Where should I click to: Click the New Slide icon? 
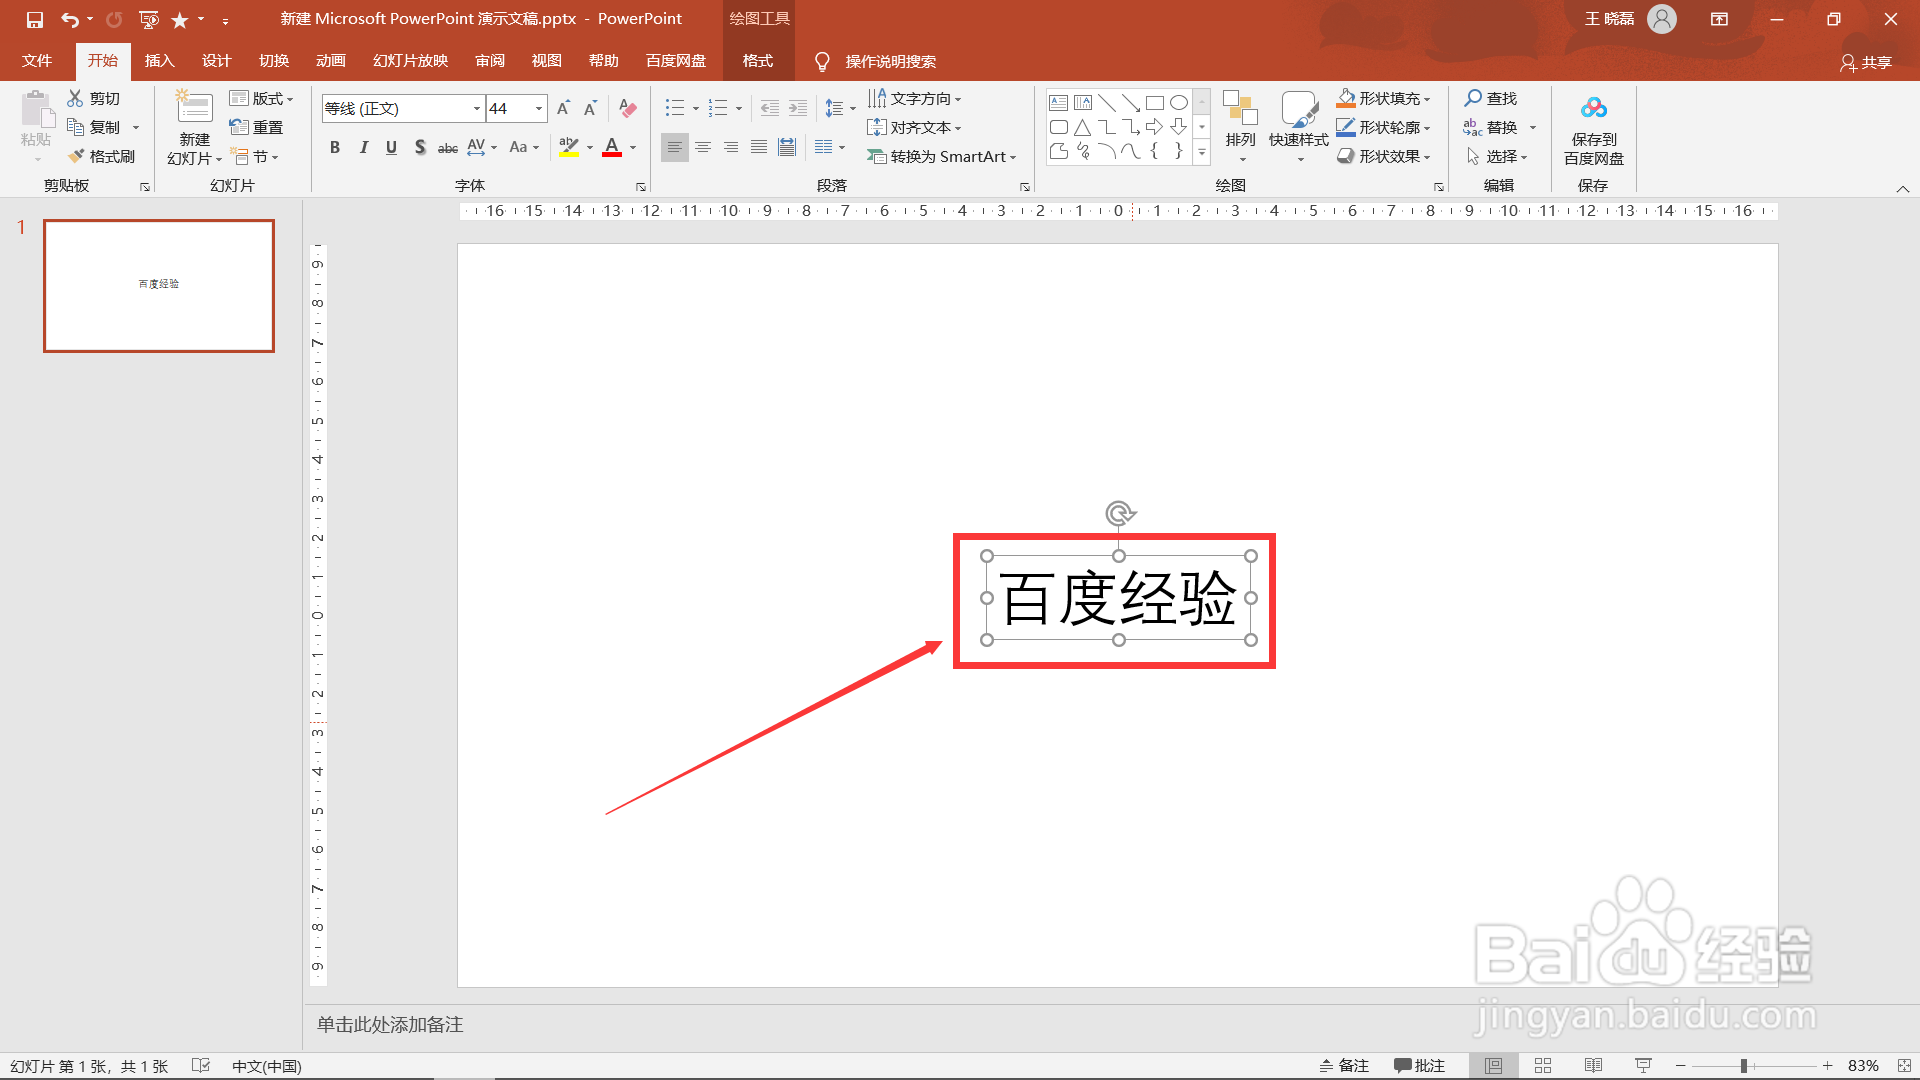(x=194, y=107)
